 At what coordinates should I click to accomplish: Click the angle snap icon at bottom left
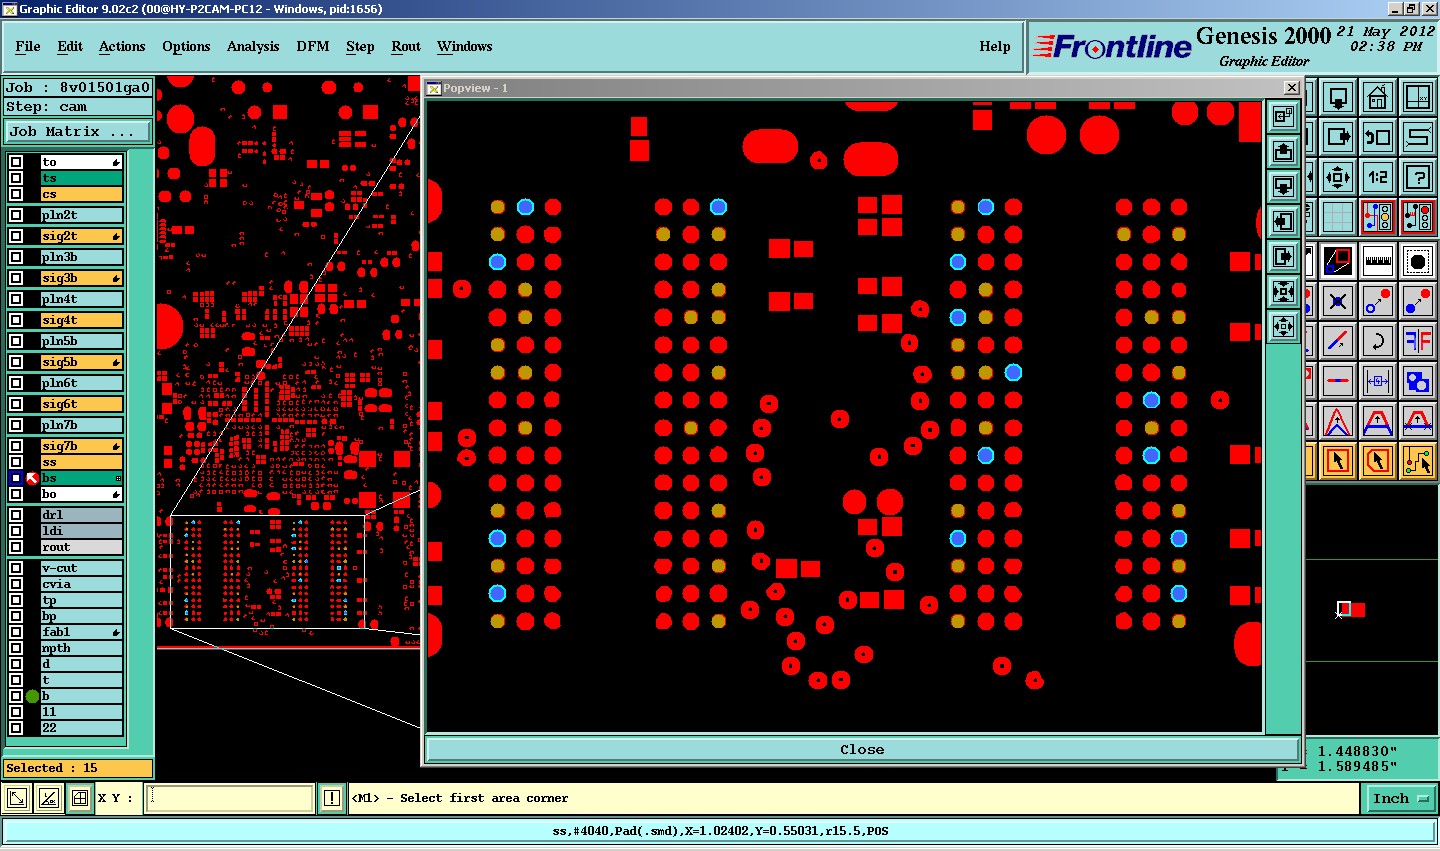[x=48, y=798]
